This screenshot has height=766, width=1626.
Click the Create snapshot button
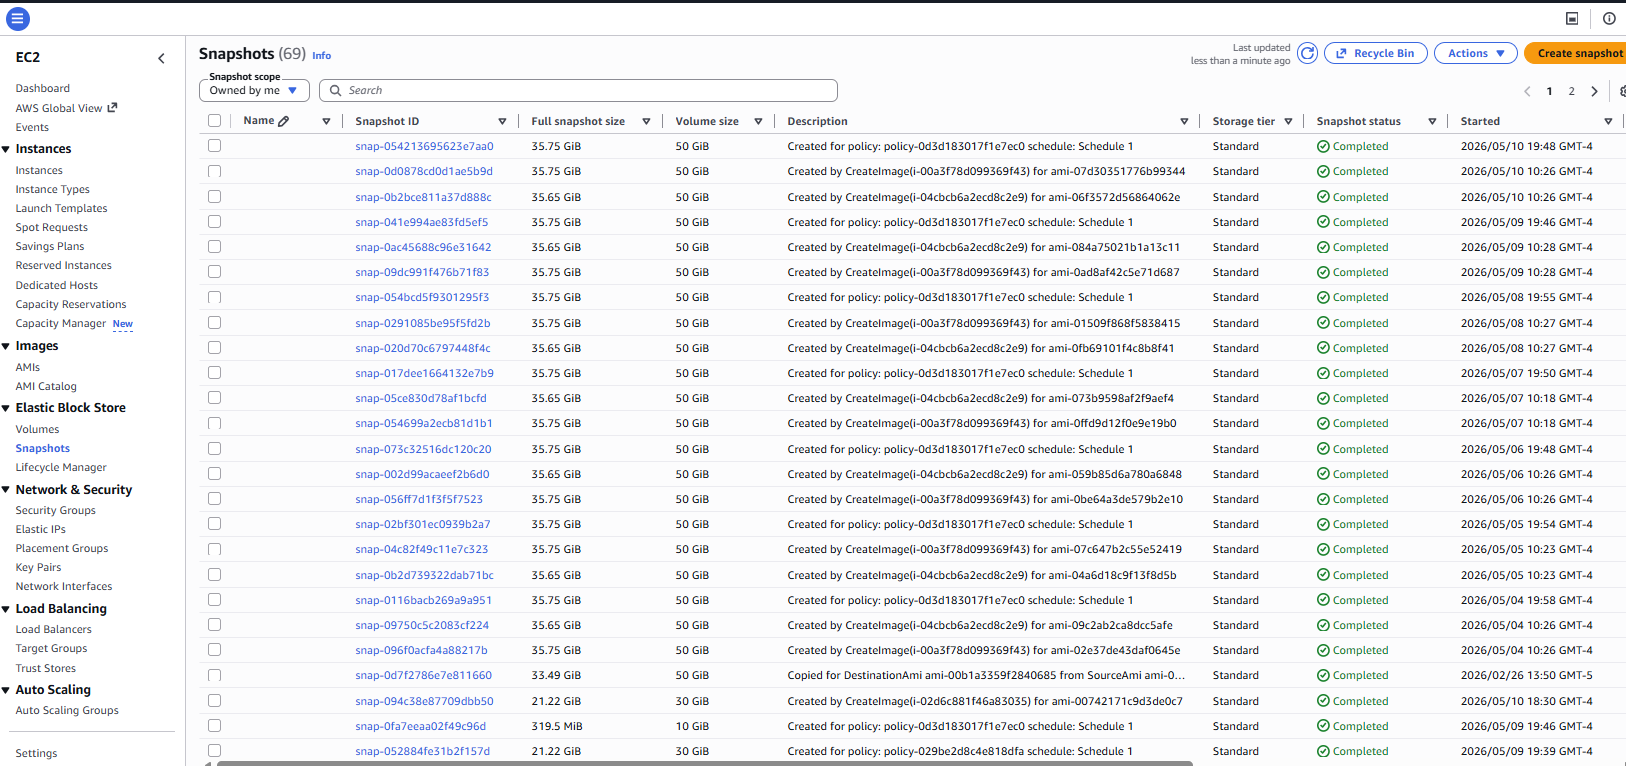pos(1576,53)
